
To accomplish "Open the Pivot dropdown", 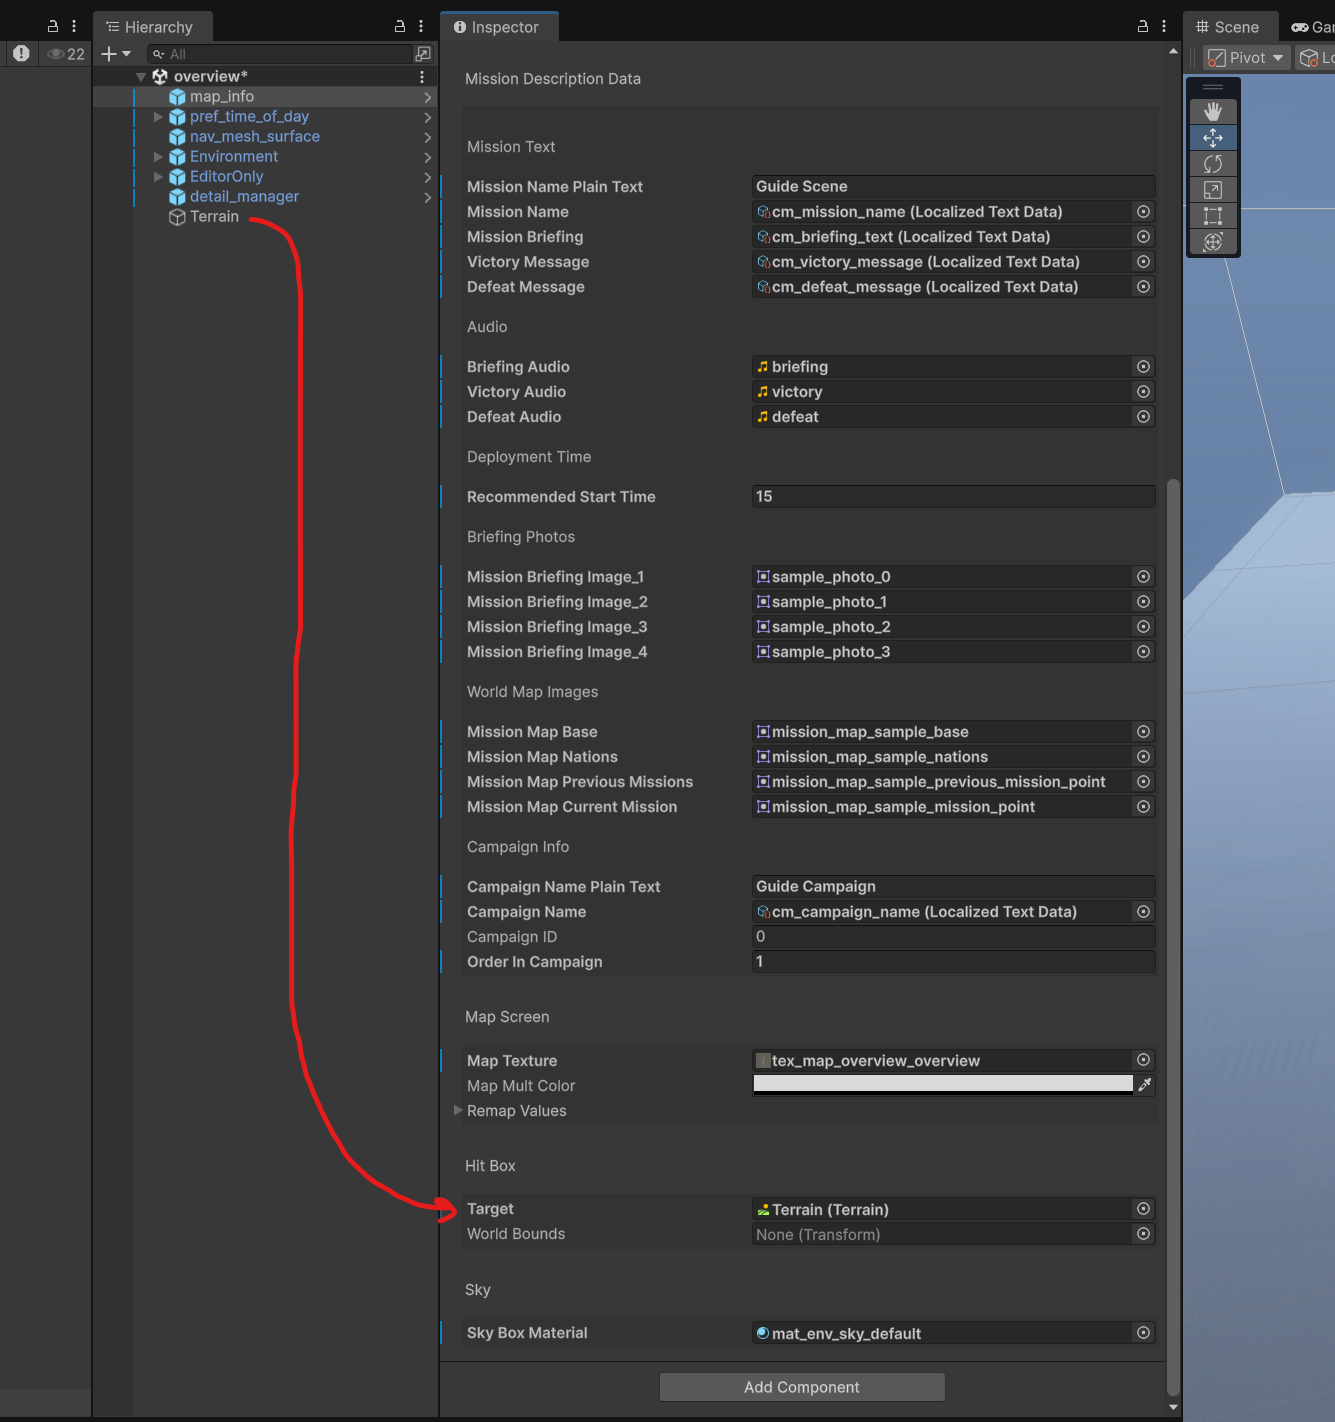I will coord(1246,58).
